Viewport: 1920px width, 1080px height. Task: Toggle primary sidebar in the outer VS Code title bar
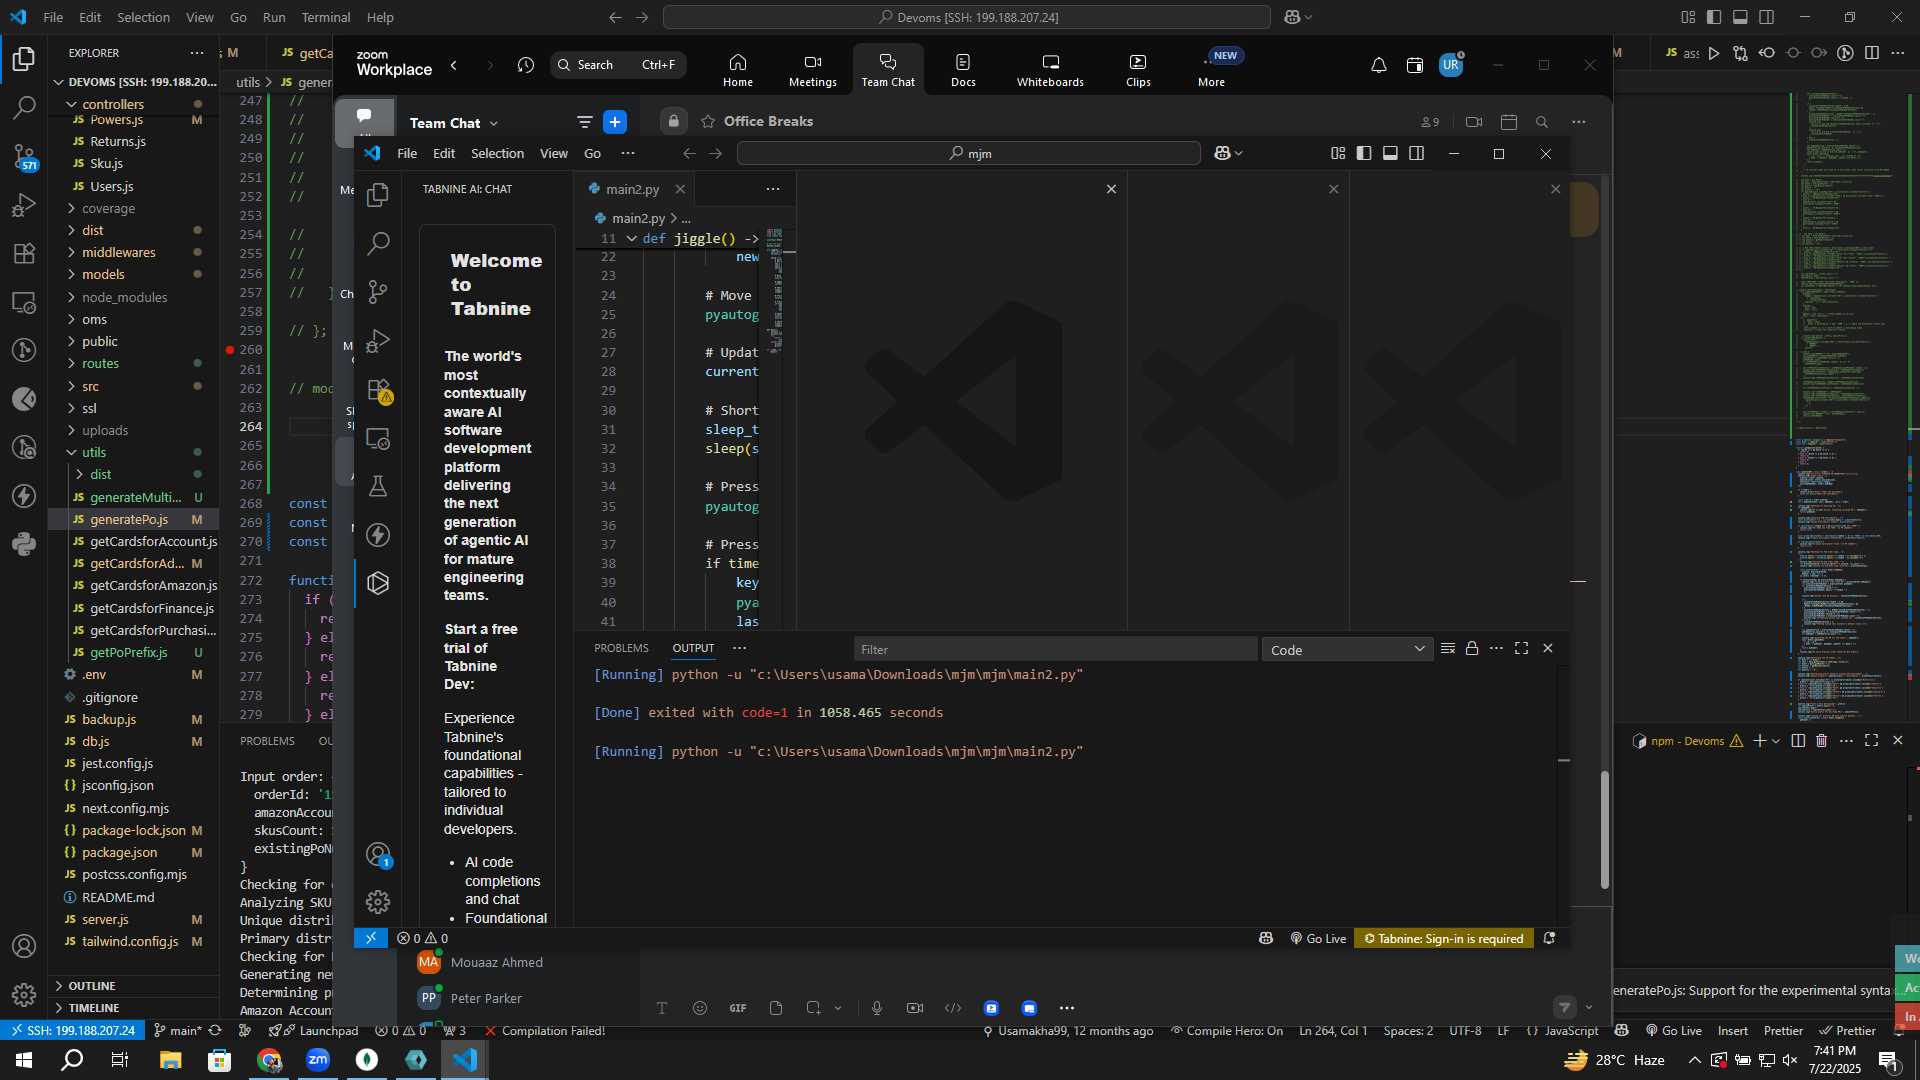click(1714, 17)
